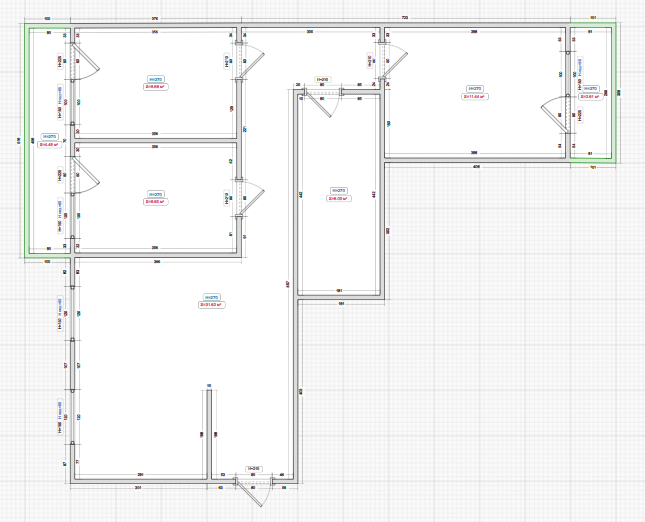Select the hallway door into the upper-right room
Viewport: 645px width, 522px height.
click(394, 61)
